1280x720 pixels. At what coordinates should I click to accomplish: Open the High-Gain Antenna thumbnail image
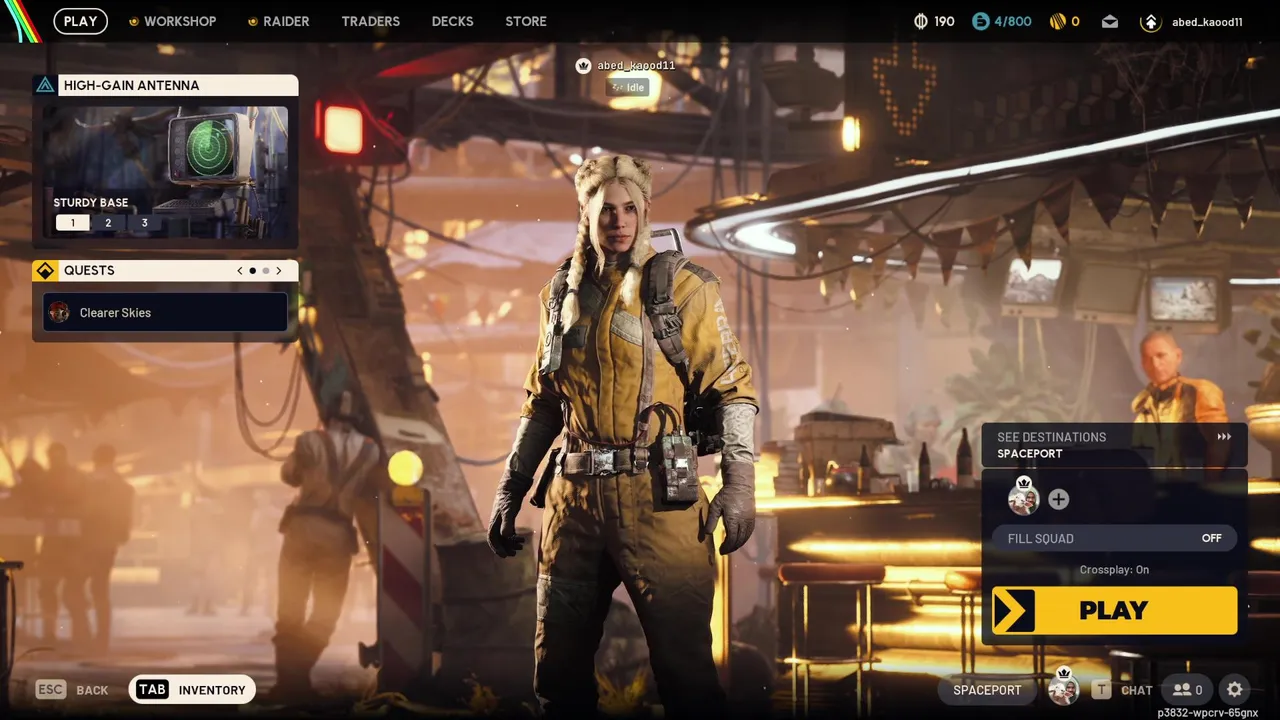165,175
